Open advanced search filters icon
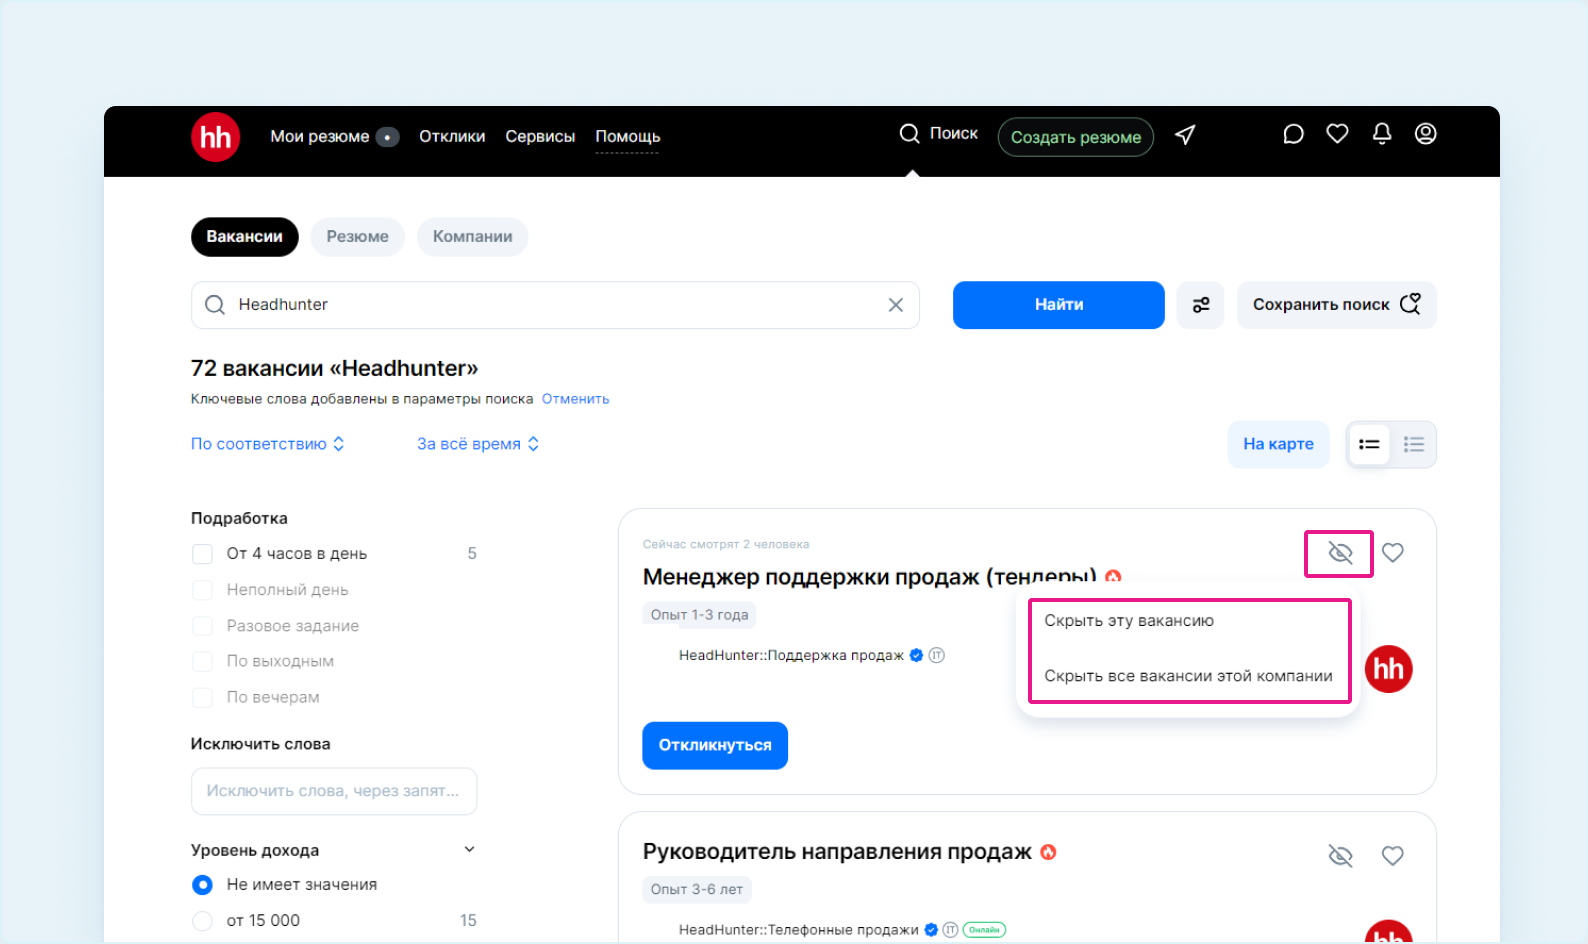The image size is (1588, 944). (1201, 305)
